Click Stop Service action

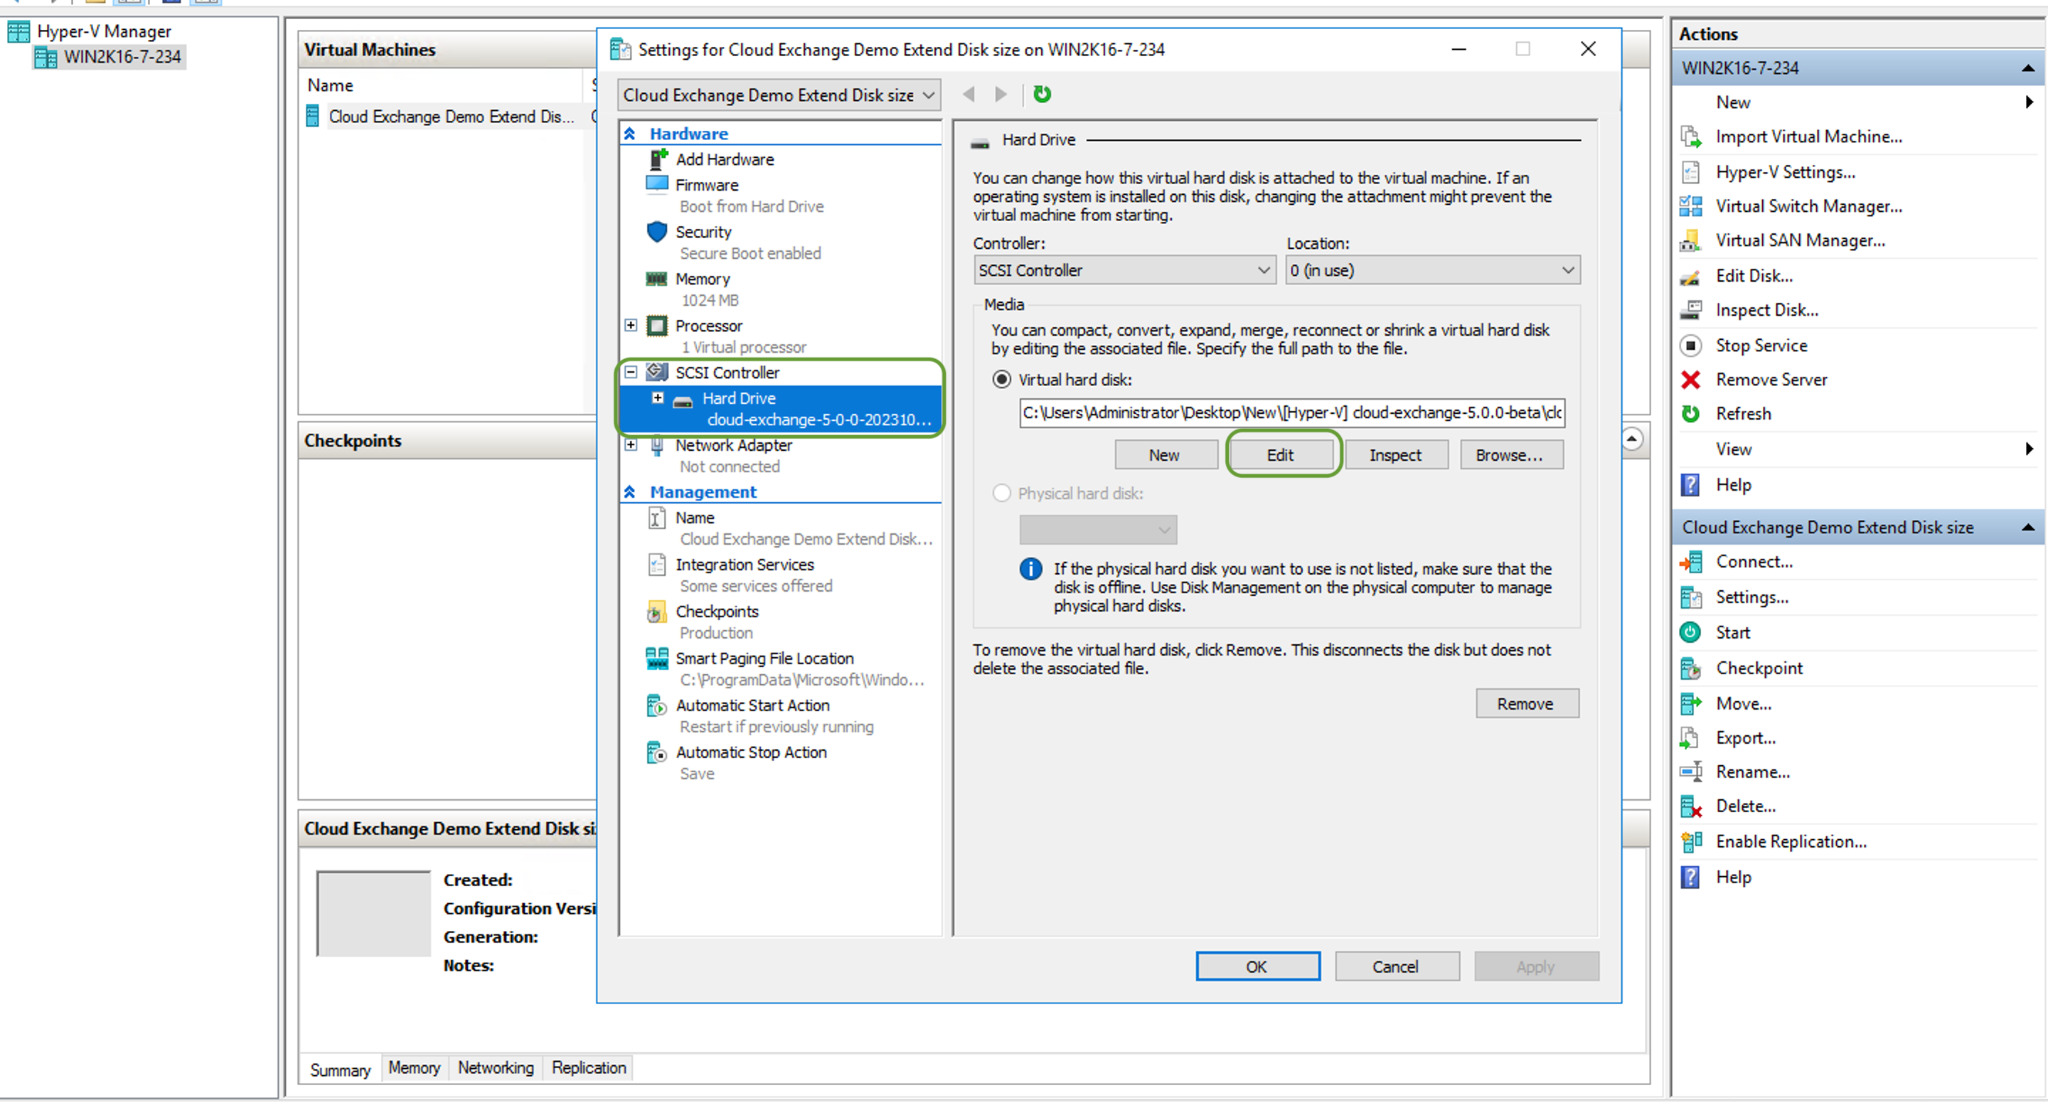click(x=1761, y=345)
